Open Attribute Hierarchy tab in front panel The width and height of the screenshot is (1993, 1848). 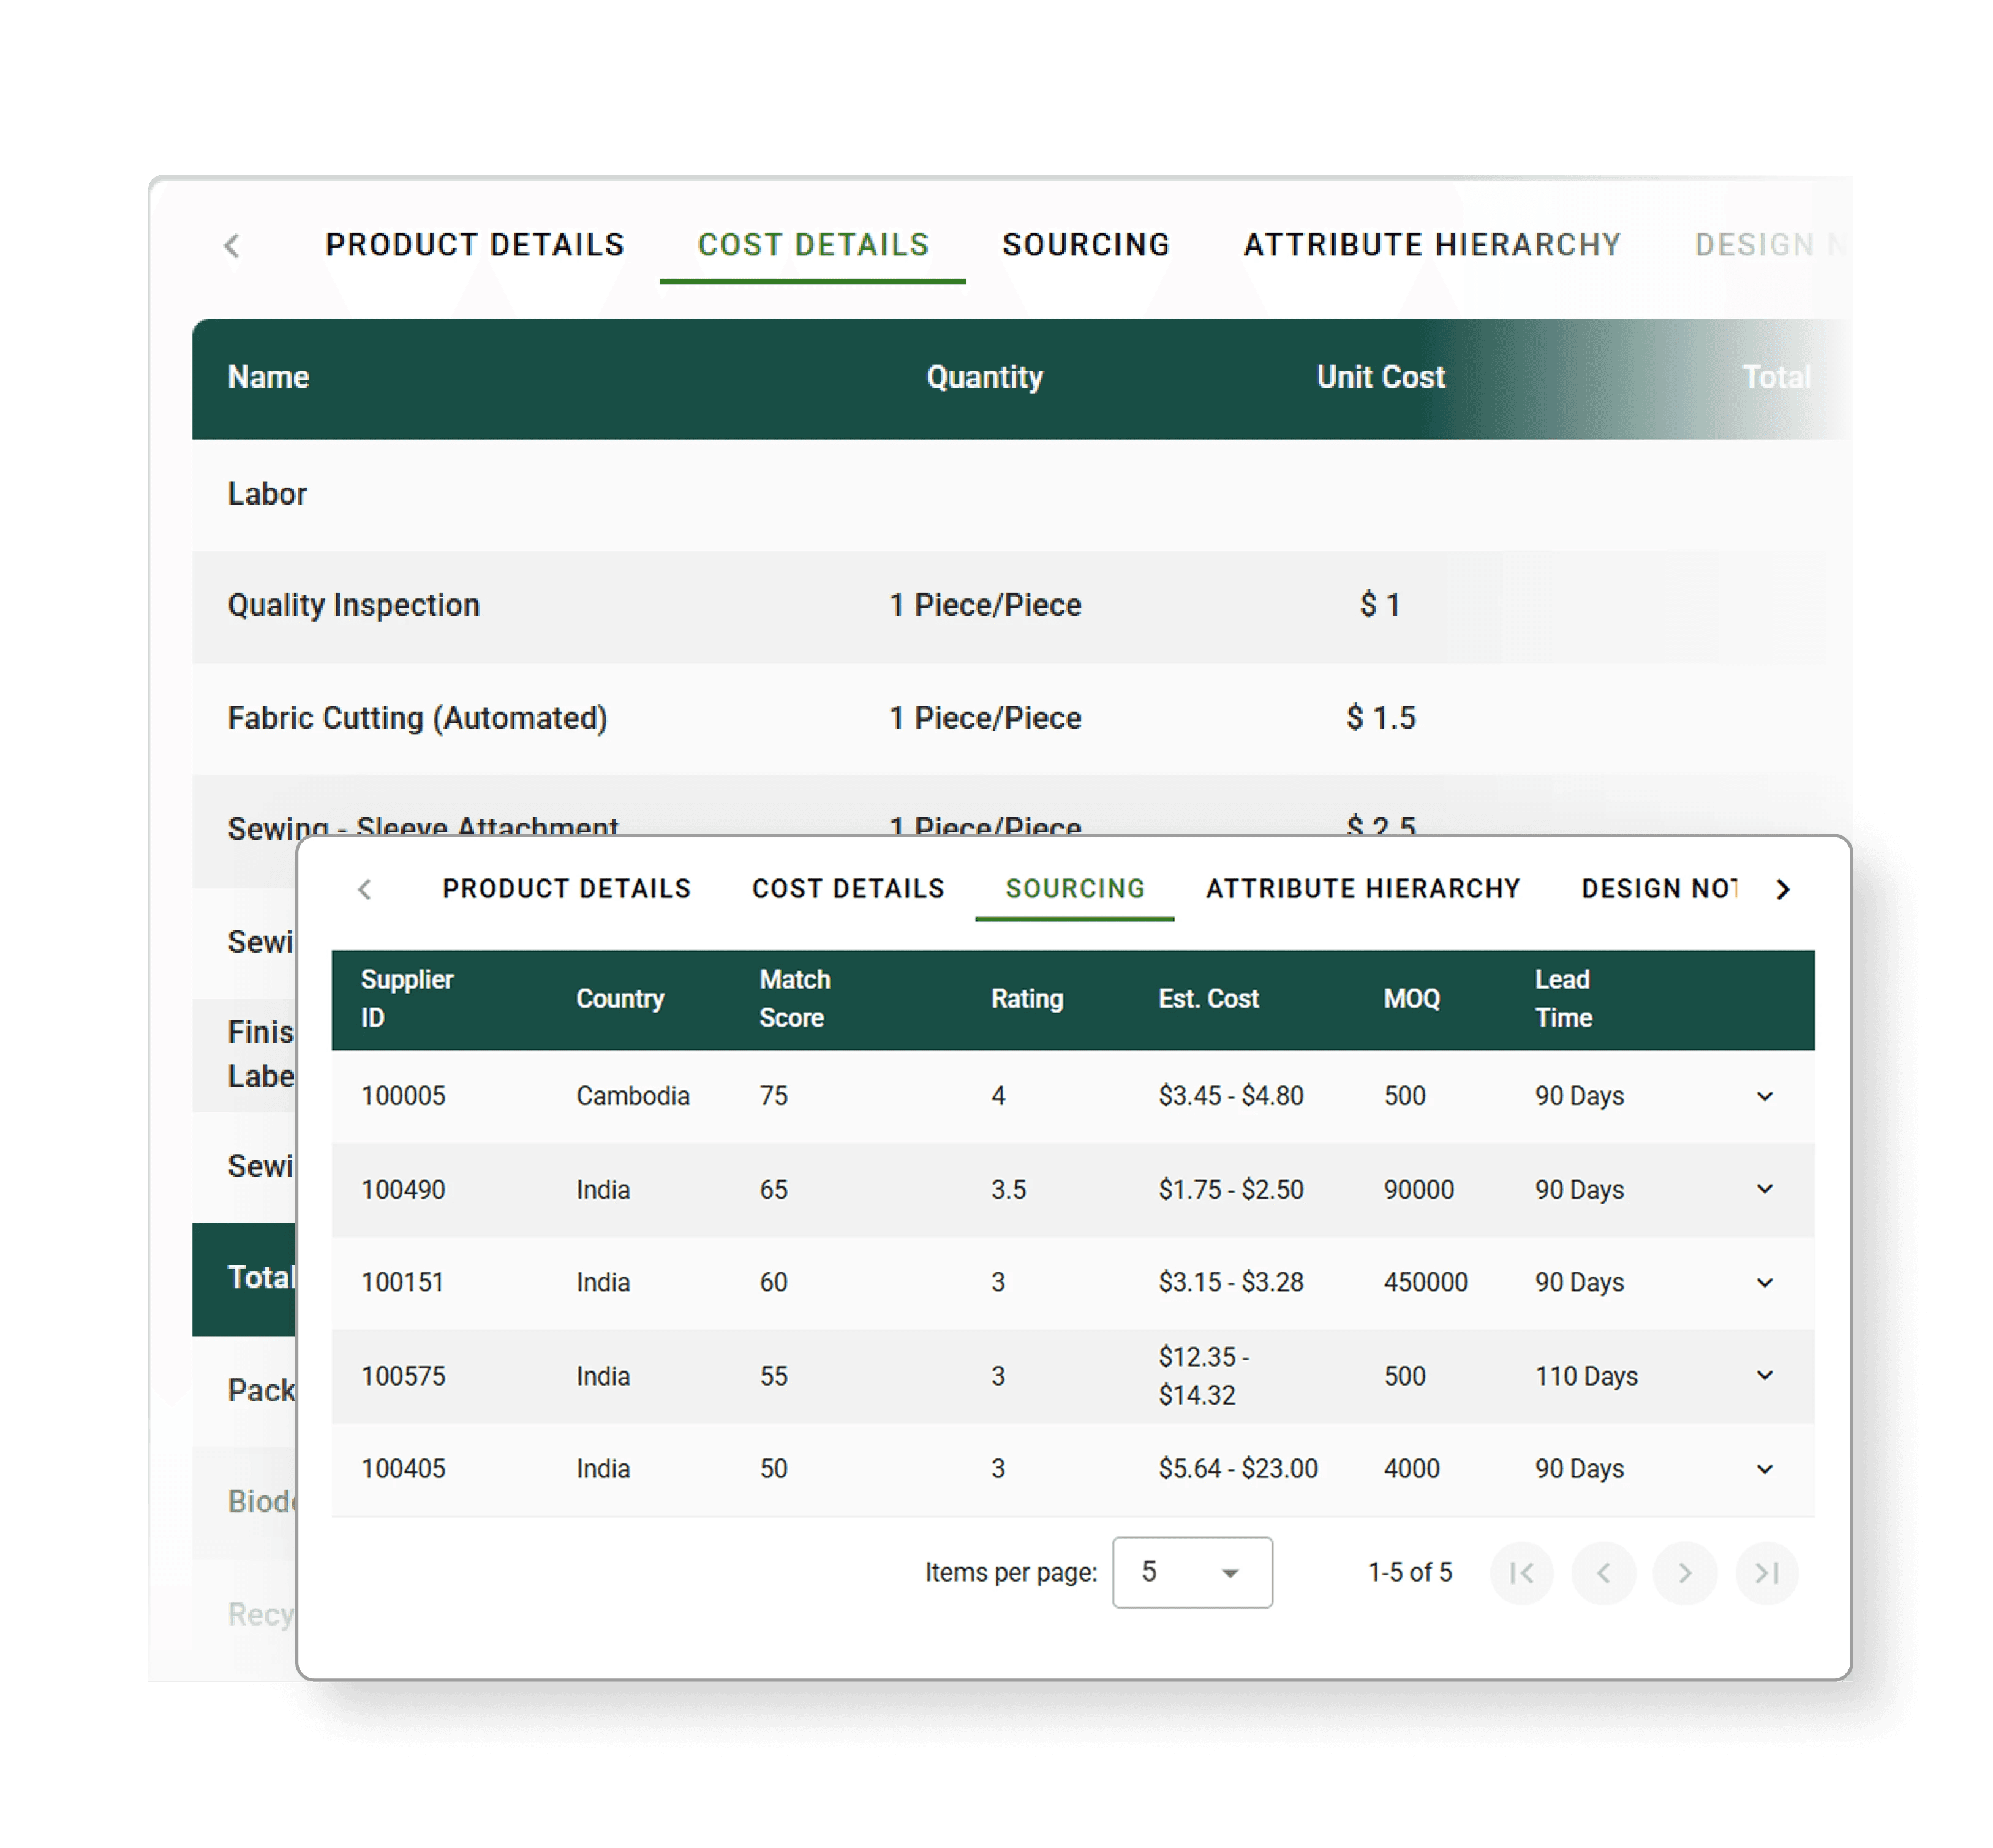coord(1362,889)
